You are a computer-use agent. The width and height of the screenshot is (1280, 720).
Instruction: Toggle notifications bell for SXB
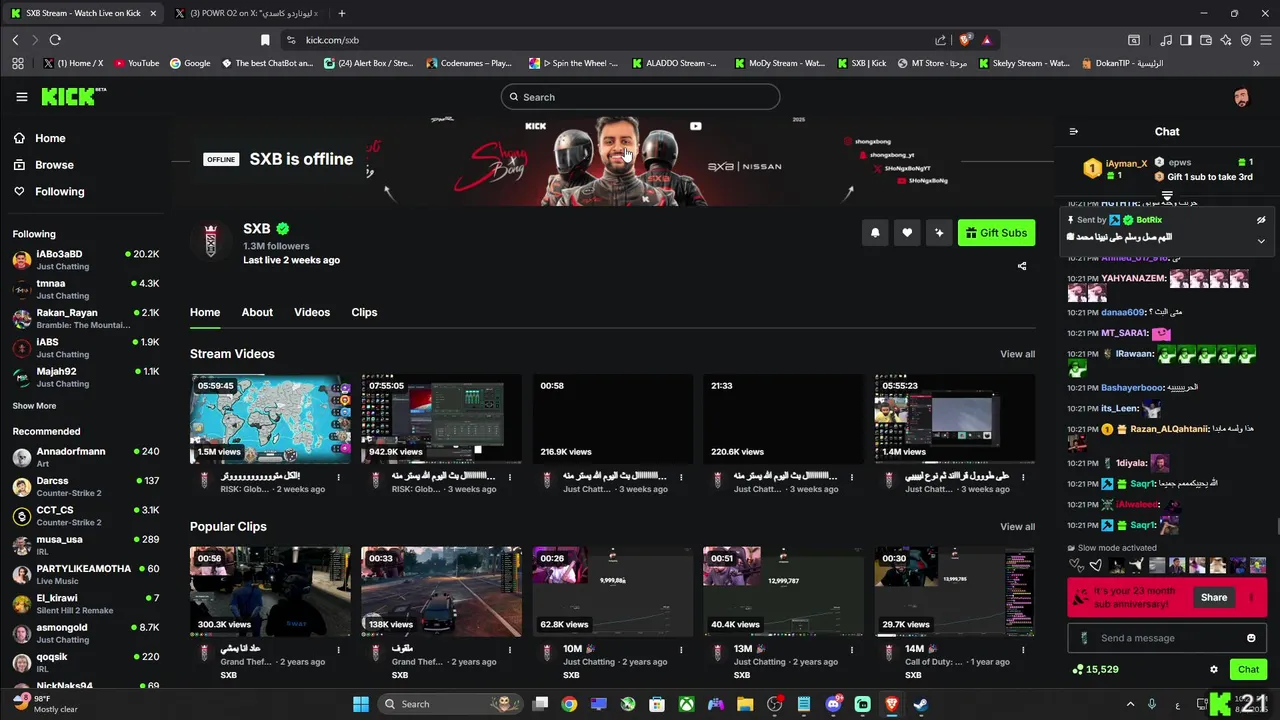pos(875,233)
